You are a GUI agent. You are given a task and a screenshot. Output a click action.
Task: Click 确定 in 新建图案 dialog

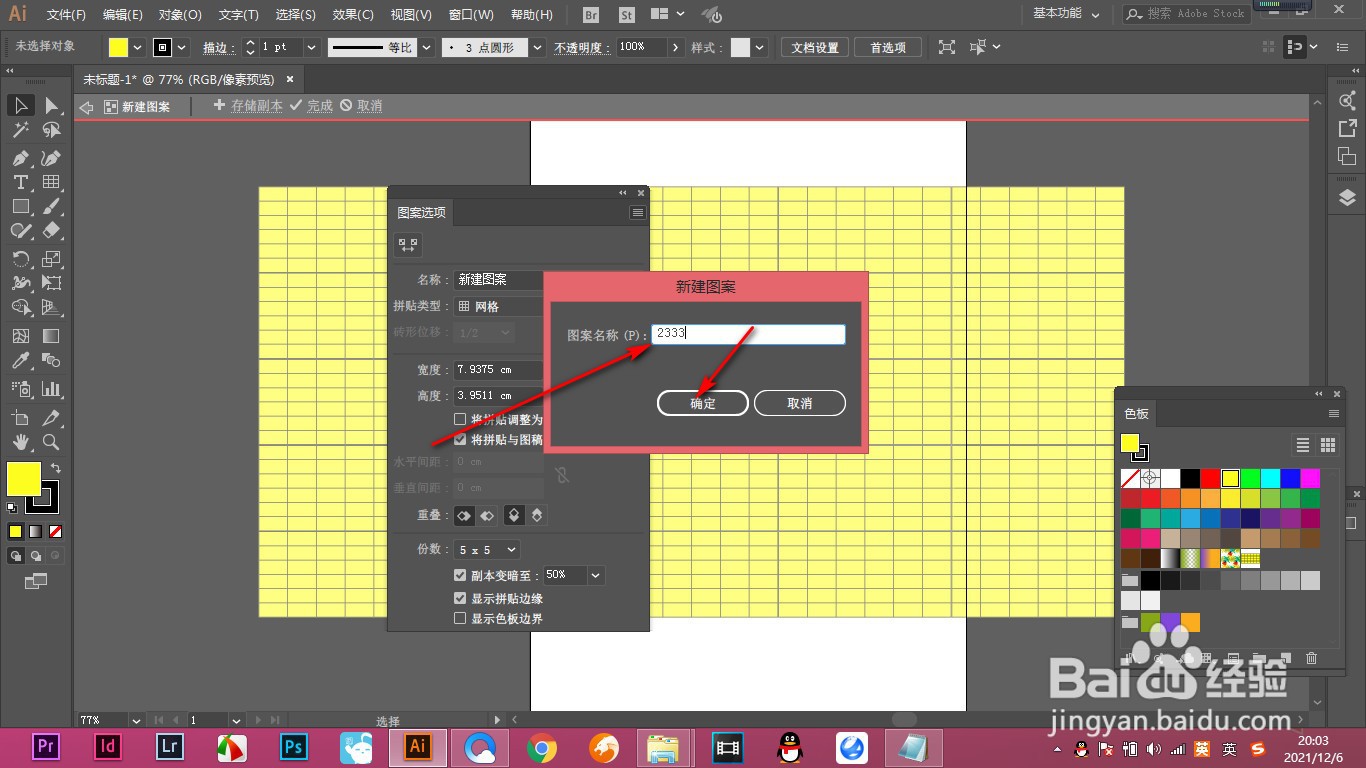[703, 403]
